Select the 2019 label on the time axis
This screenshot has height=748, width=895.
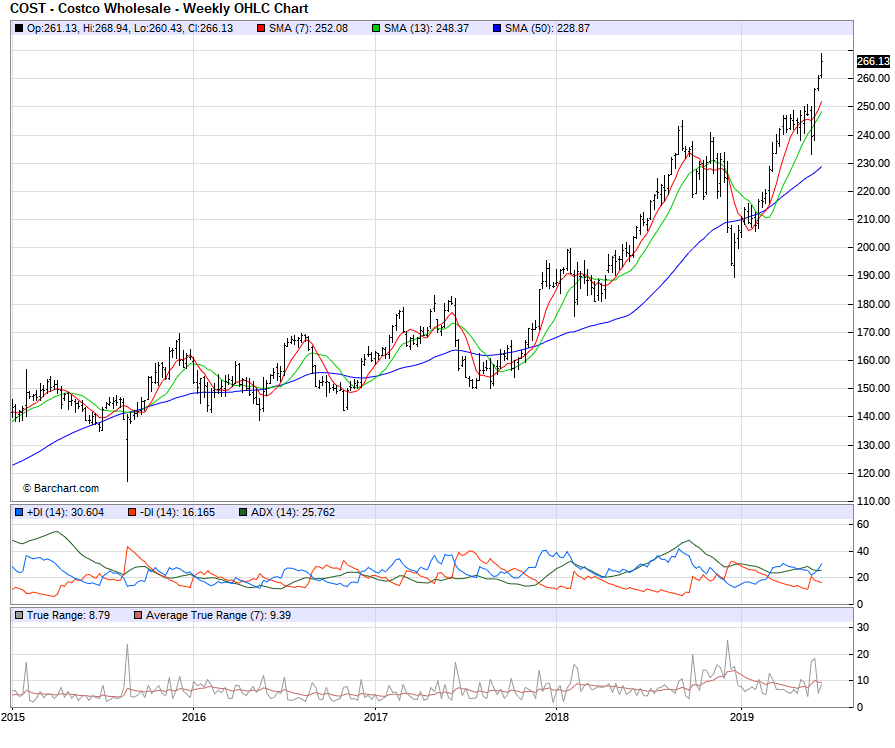[741, 717]
